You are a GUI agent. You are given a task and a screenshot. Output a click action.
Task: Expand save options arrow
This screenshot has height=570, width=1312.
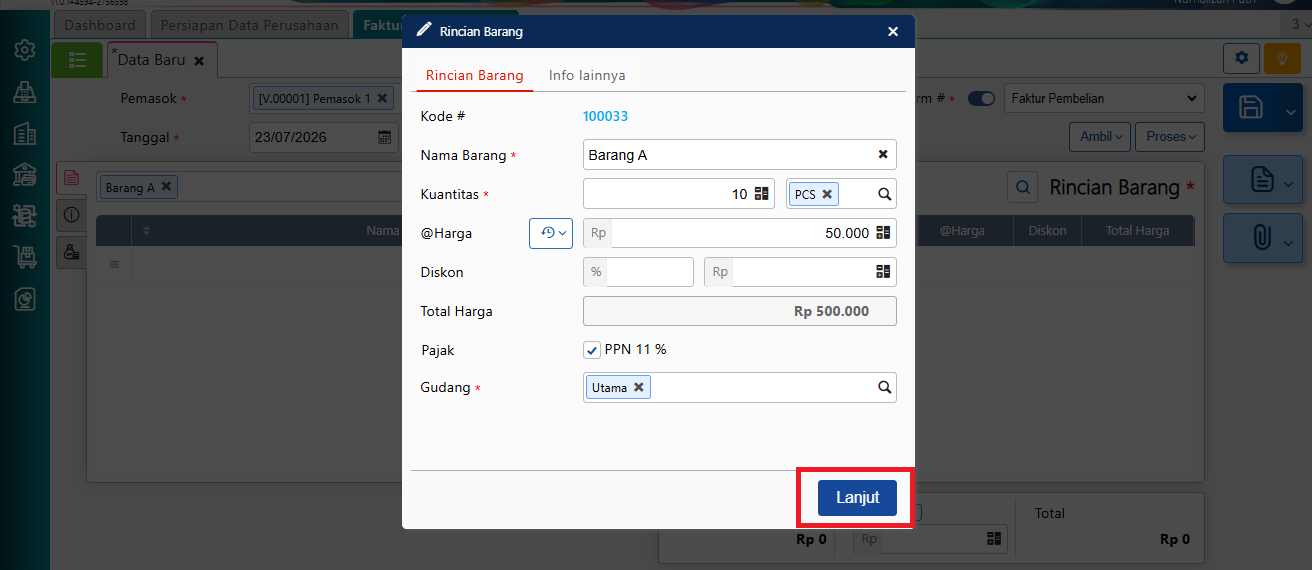pos(1289,110)
